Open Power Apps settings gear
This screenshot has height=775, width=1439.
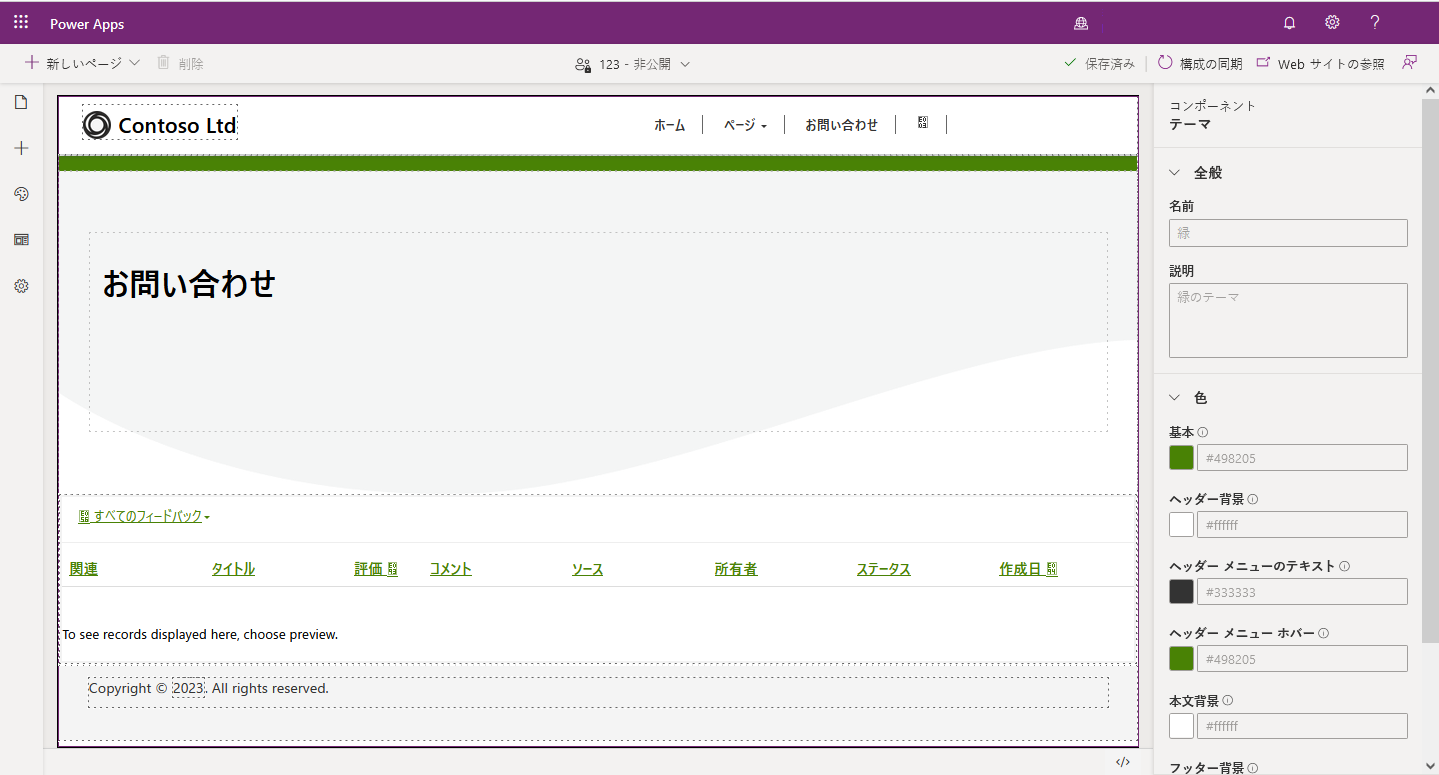pos(1332,23)
